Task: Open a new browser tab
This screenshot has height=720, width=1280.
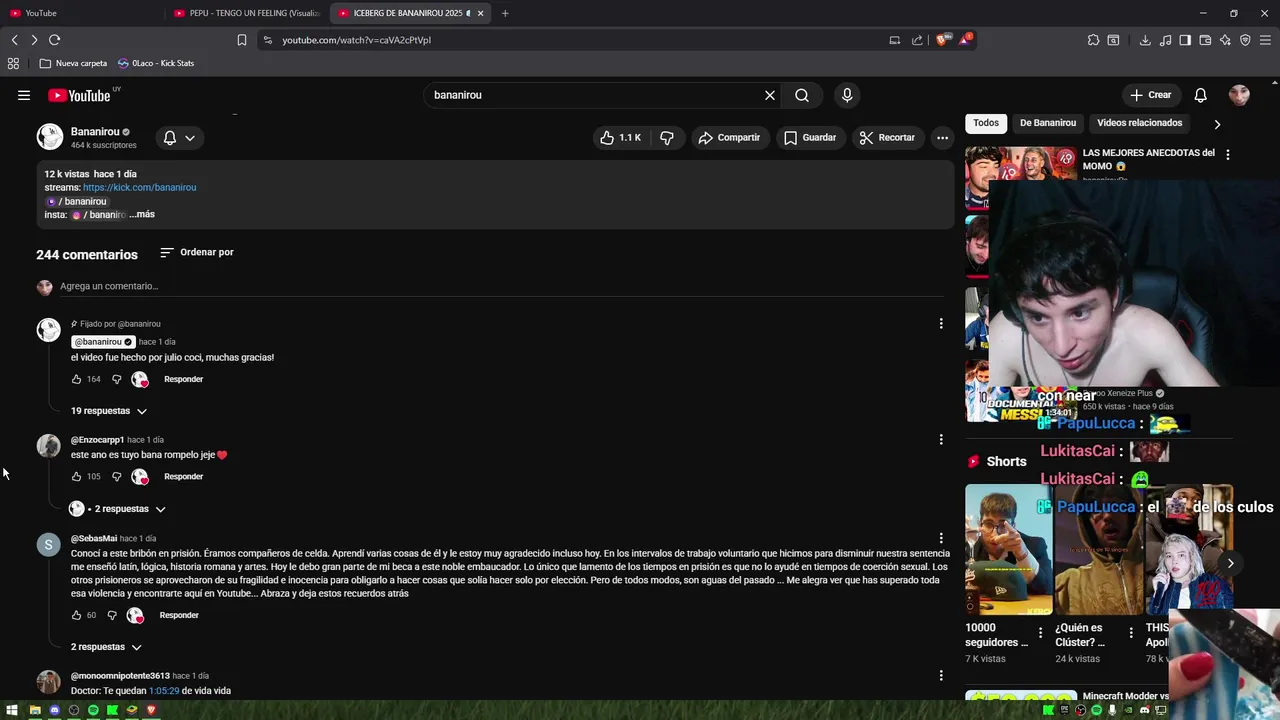Action: click(505, 13)
